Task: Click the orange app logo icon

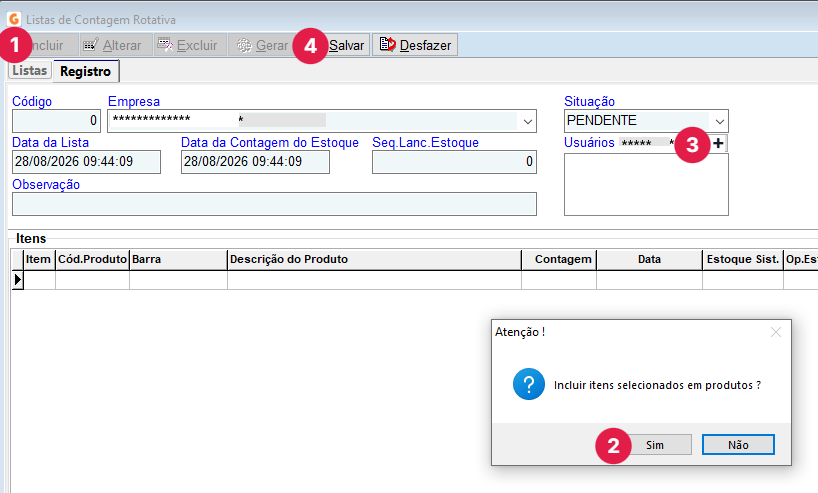Action: click(14, 19)
